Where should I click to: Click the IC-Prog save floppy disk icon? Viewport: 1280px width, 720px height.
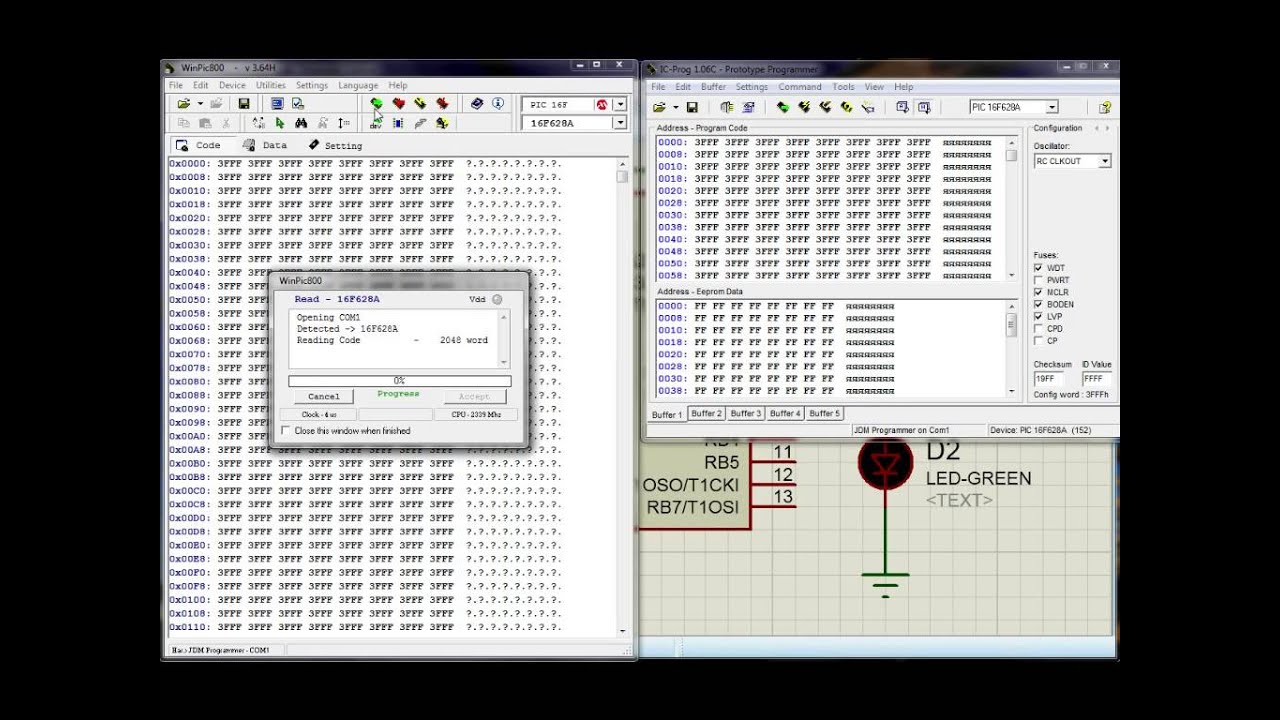click(x=691, y=107)
